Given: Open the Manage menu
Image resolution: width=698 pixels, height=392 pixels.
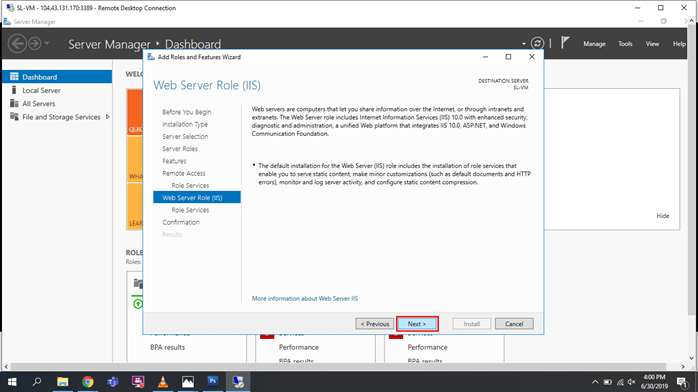Looking at the screenshot, I should (x=594, y=44).
